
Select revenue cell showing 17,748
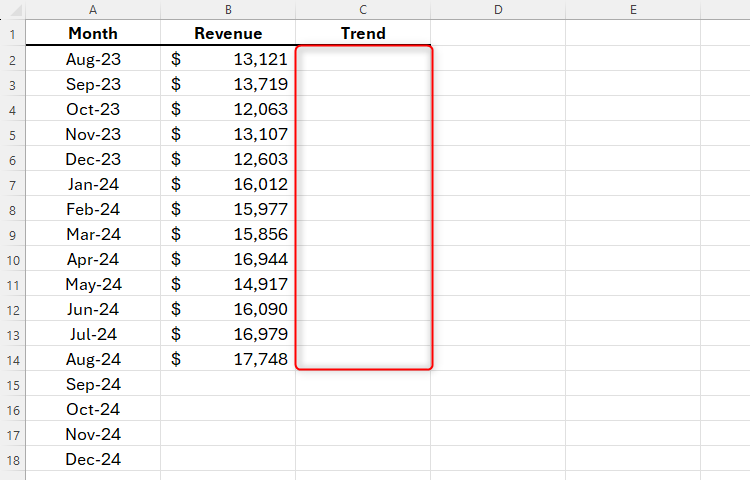(x=228, y=359)
